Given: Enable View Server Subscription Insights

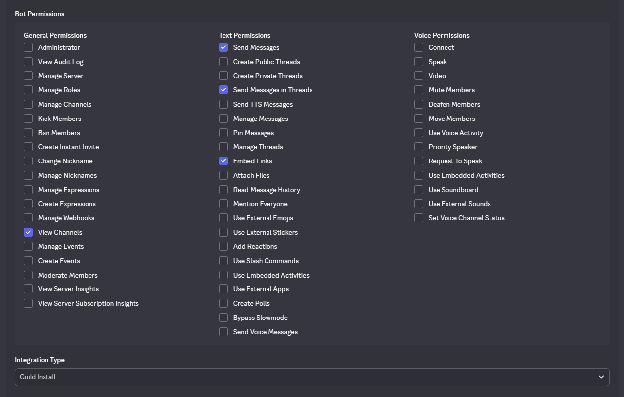Looking at the screenshot, I should click(x=28, y=304).
